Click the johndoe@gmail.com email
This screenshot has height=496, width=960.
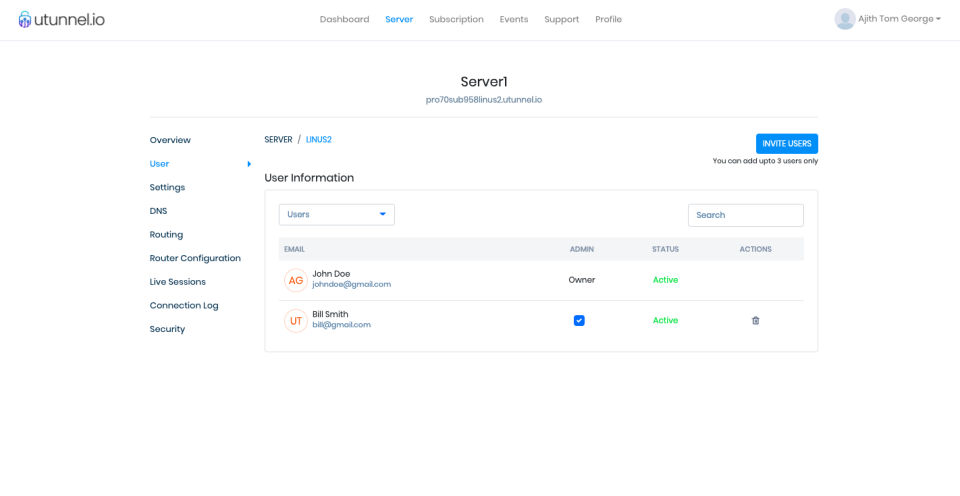(351, 285)
